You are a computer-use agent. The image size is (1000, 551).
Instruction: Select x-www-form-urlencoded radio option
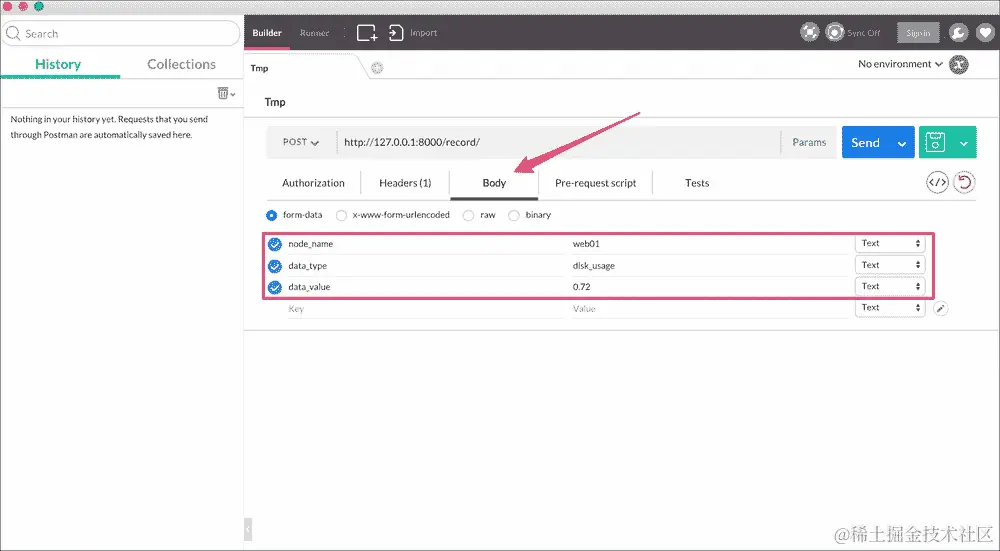(341, 216)
